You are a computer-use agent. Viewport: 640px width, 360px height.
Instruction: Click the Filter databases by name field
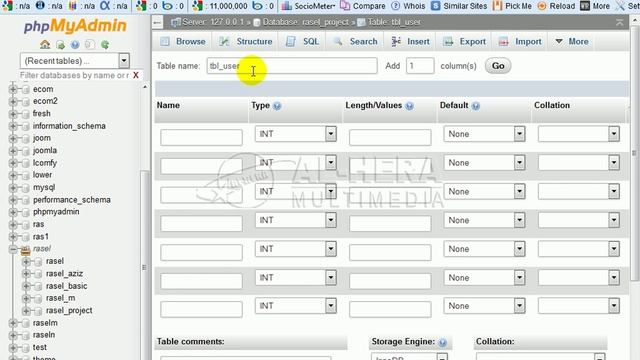[x=75, y=76]
